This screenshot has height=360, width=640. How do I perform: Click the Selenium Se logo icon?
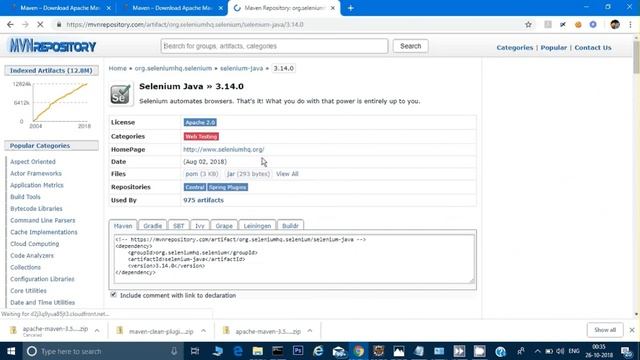point(120,94)
